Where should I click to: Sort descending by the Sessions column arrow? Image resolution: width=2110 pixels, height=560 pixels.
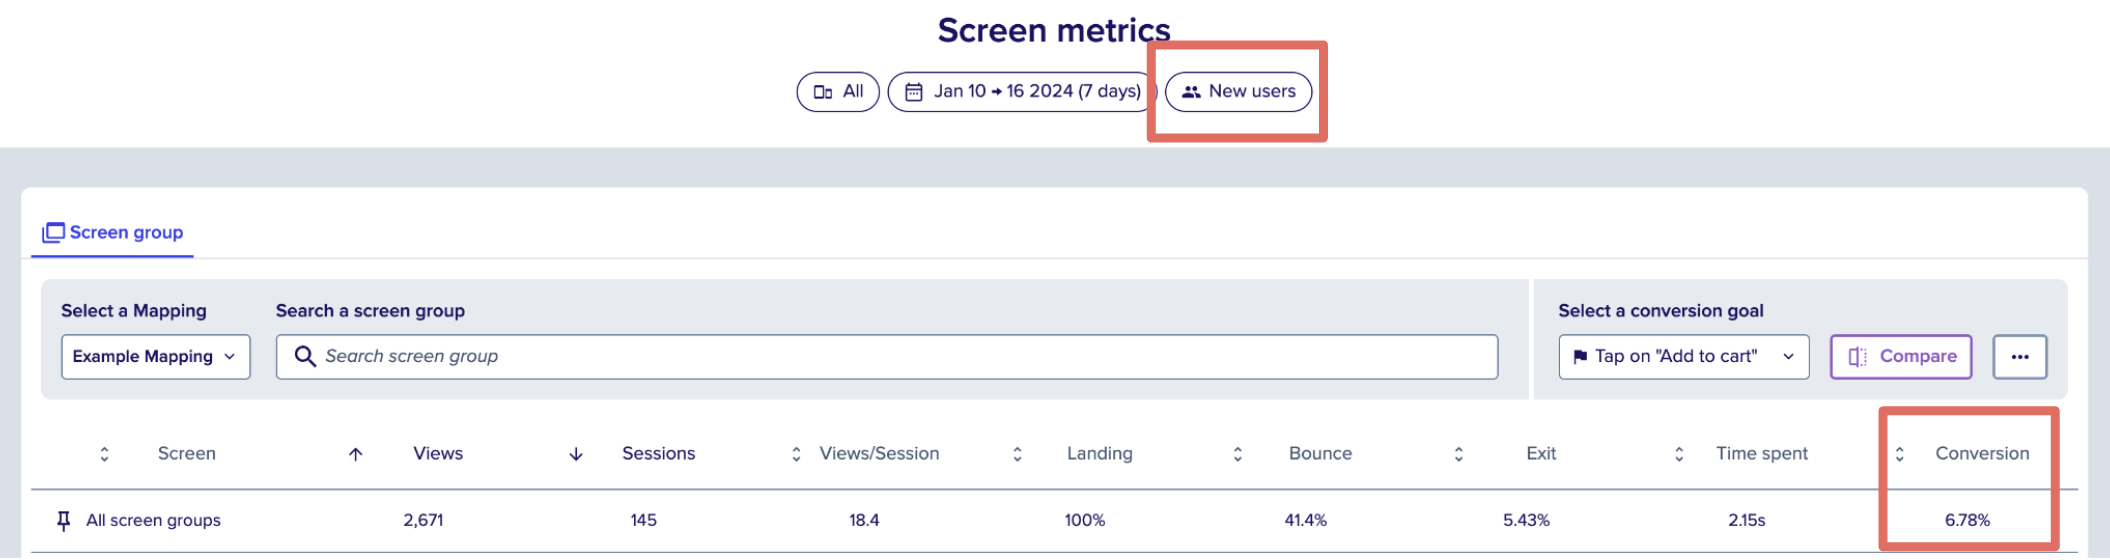pos(576,454)
